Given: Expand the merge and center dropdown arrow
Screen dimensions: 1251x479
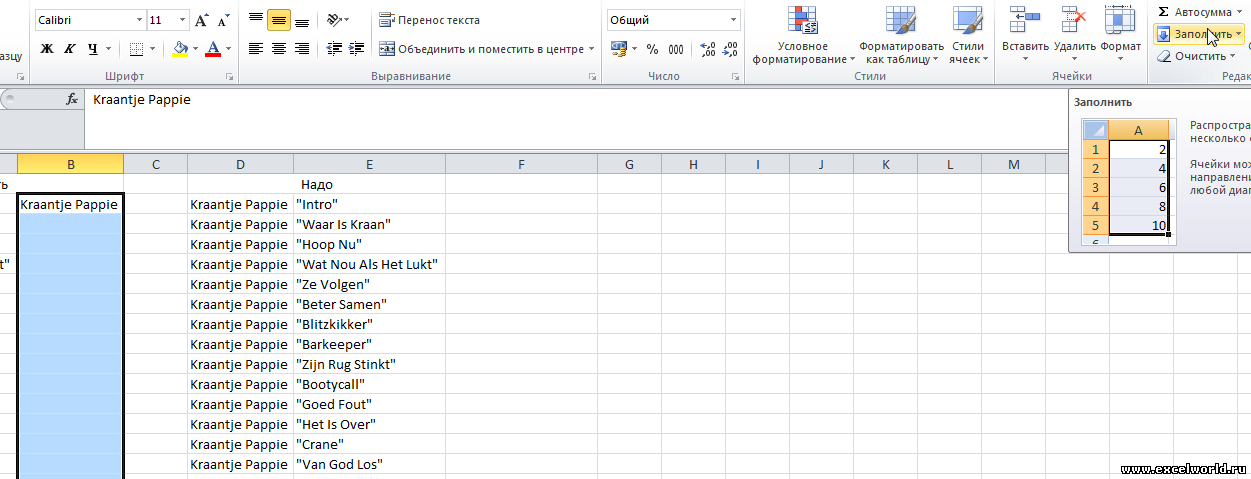Looking at the screenshot, I should [x=591, y=48].
